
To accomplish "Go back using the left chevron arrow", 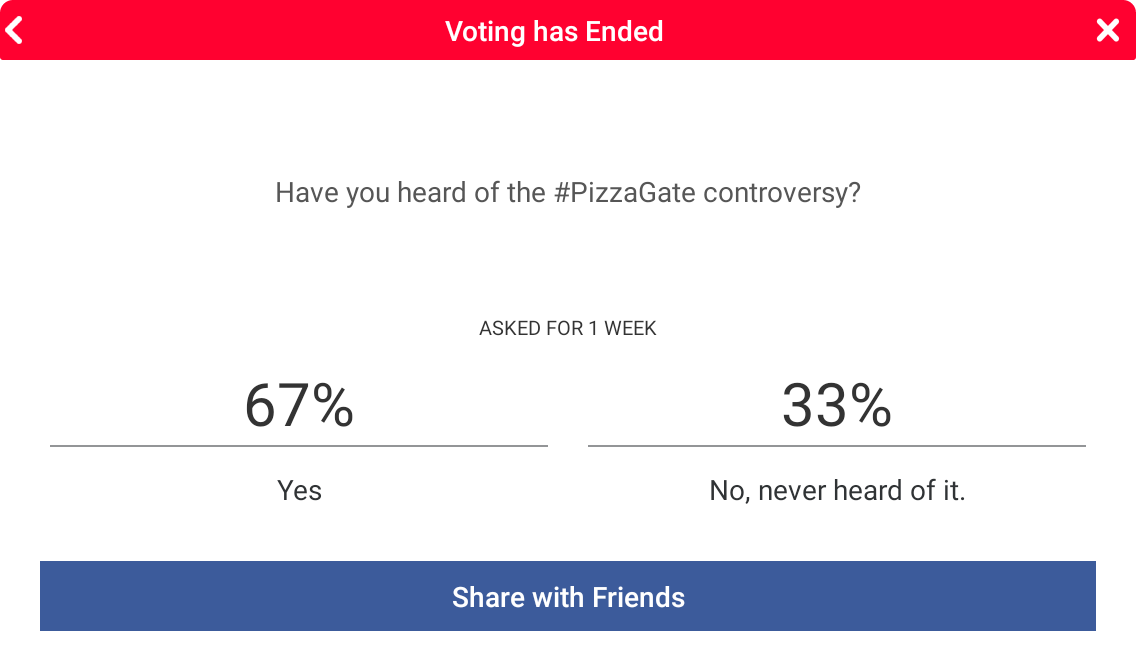I will [14, 31].
